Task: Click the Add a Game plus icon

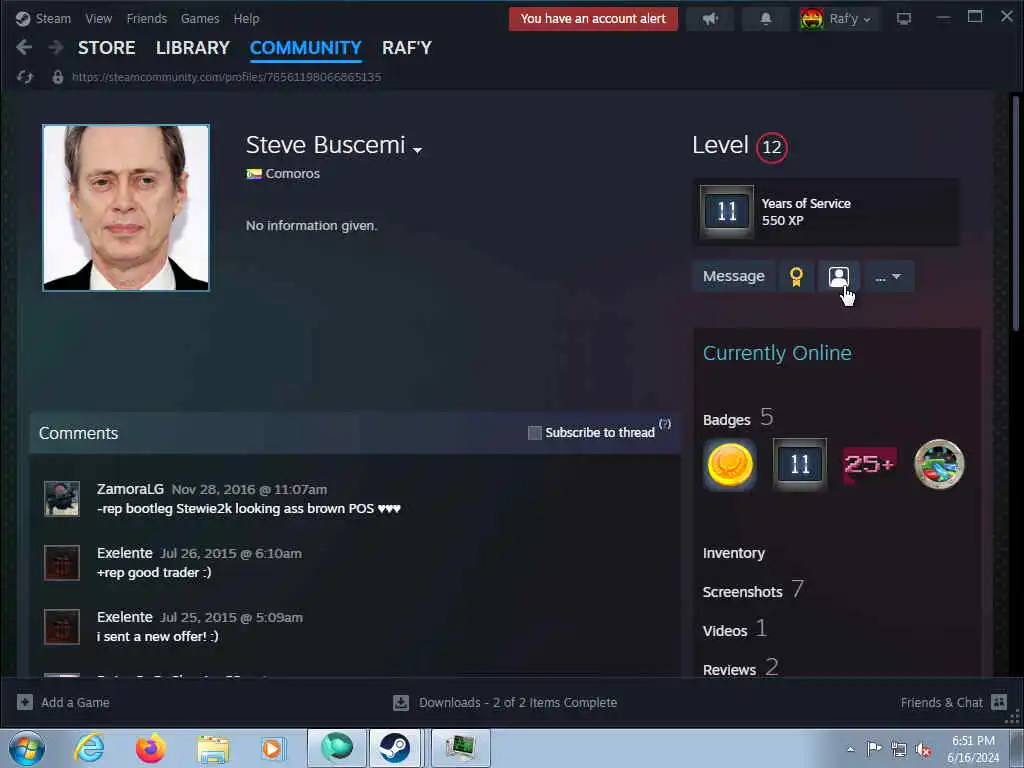Action: pos(25,702)
